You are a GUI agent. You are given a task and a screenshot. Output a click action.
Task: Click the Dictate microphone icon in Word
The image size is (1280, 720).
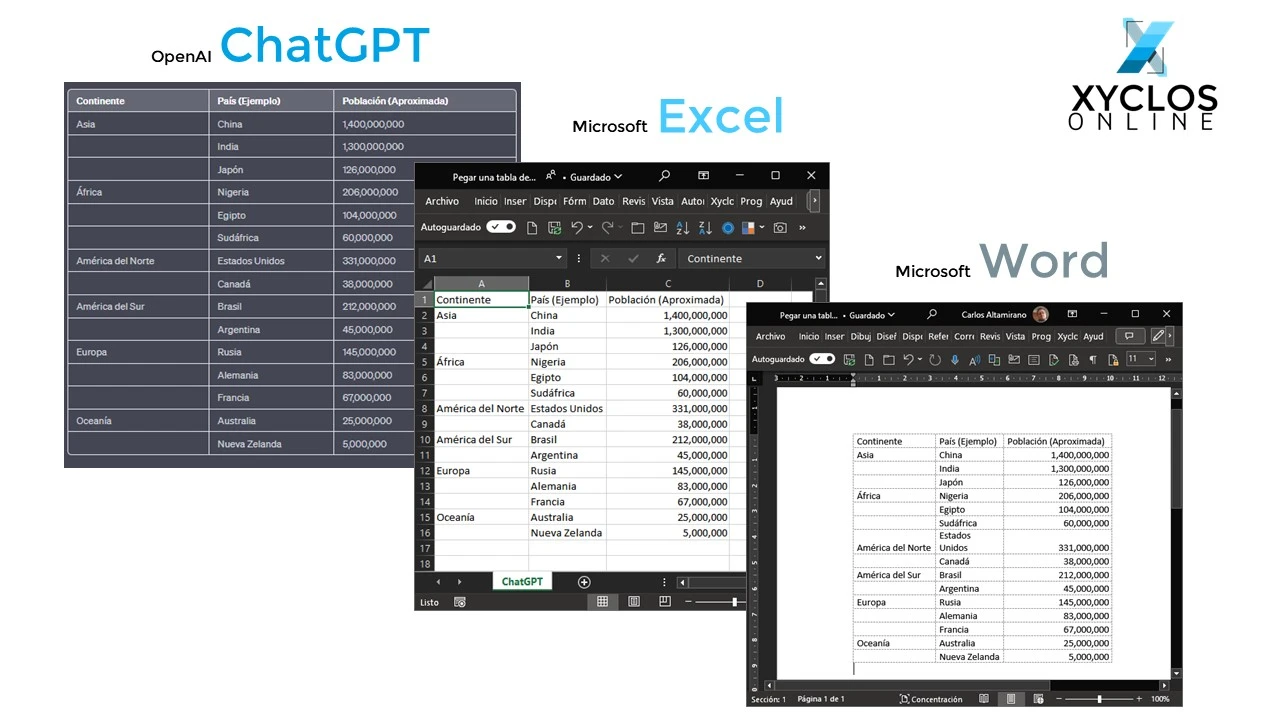[955, 359]
